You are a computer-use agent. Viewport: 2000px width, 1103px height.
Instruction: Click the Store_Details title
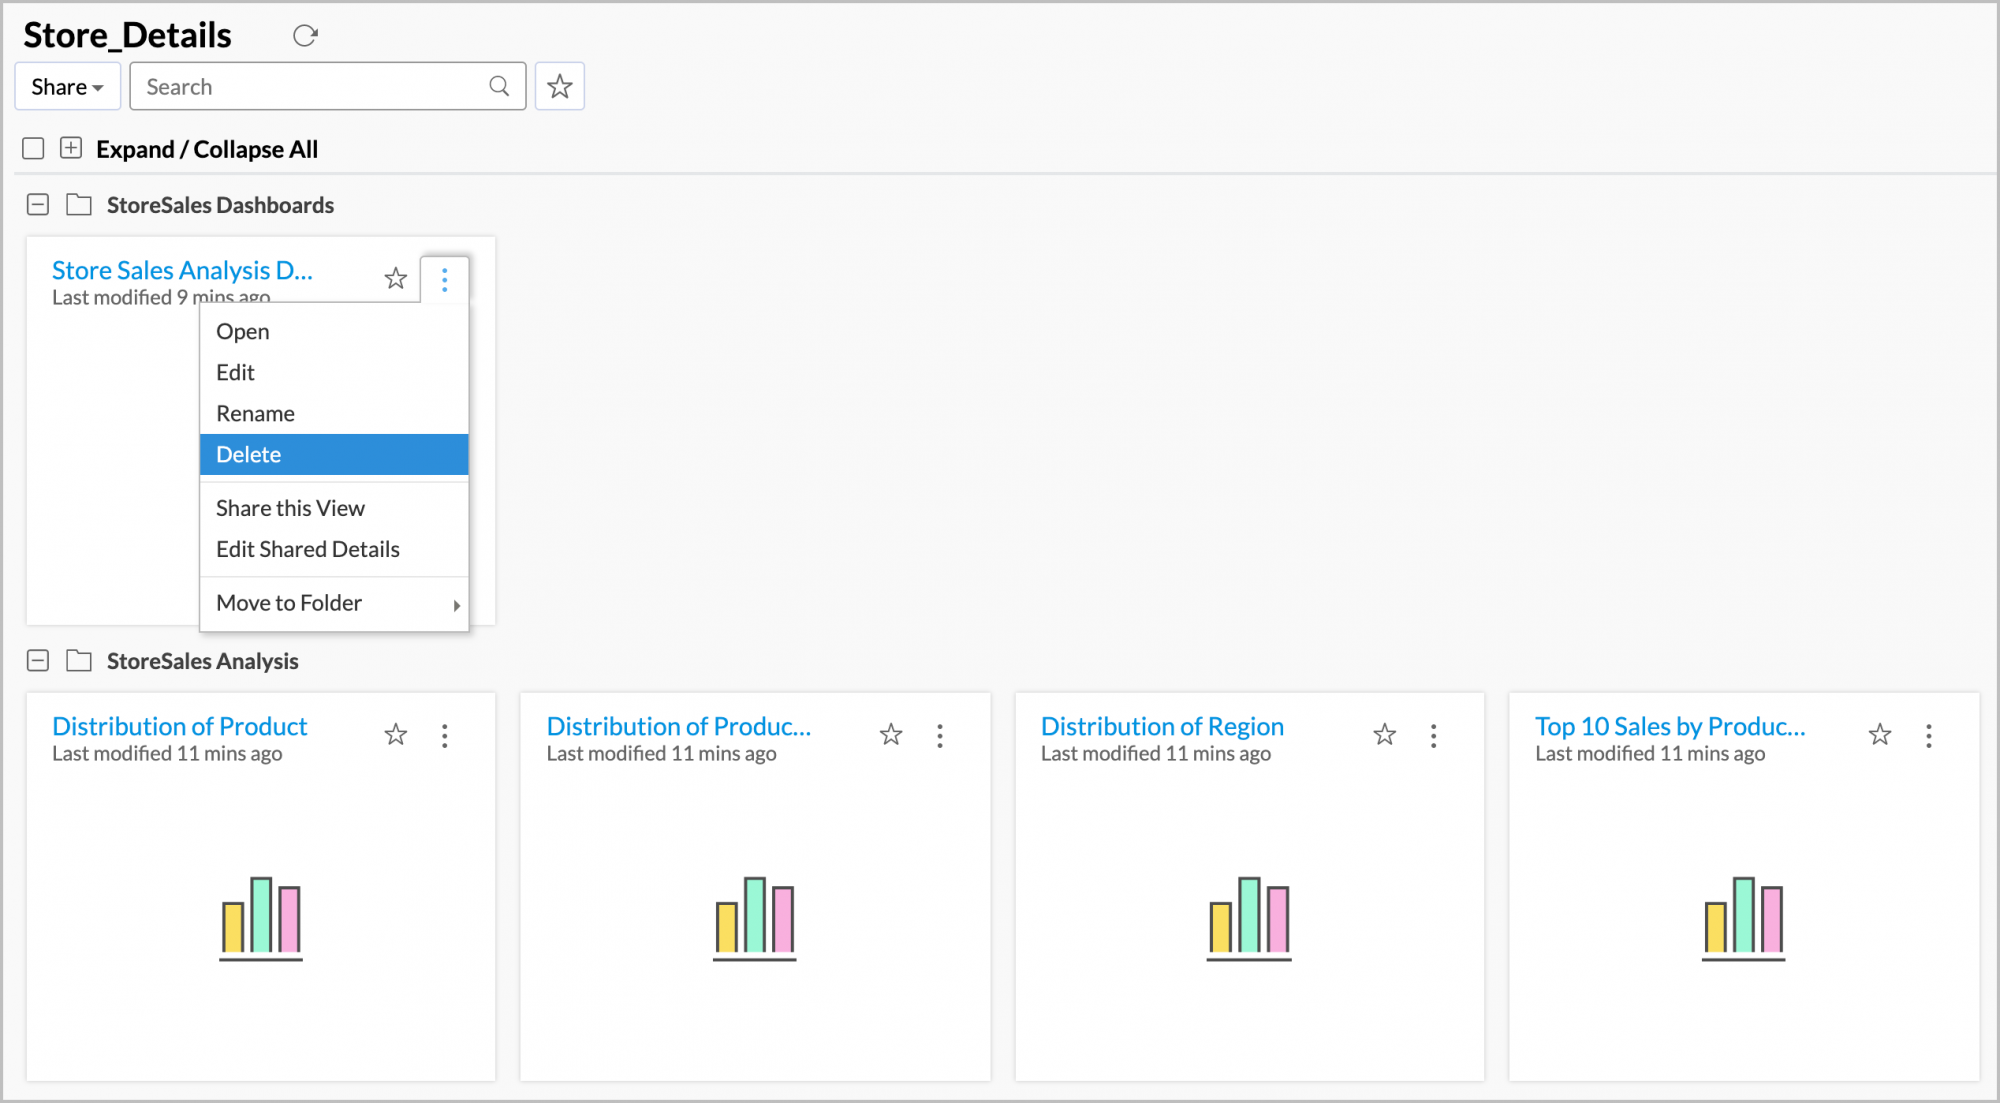click(127, 35)
